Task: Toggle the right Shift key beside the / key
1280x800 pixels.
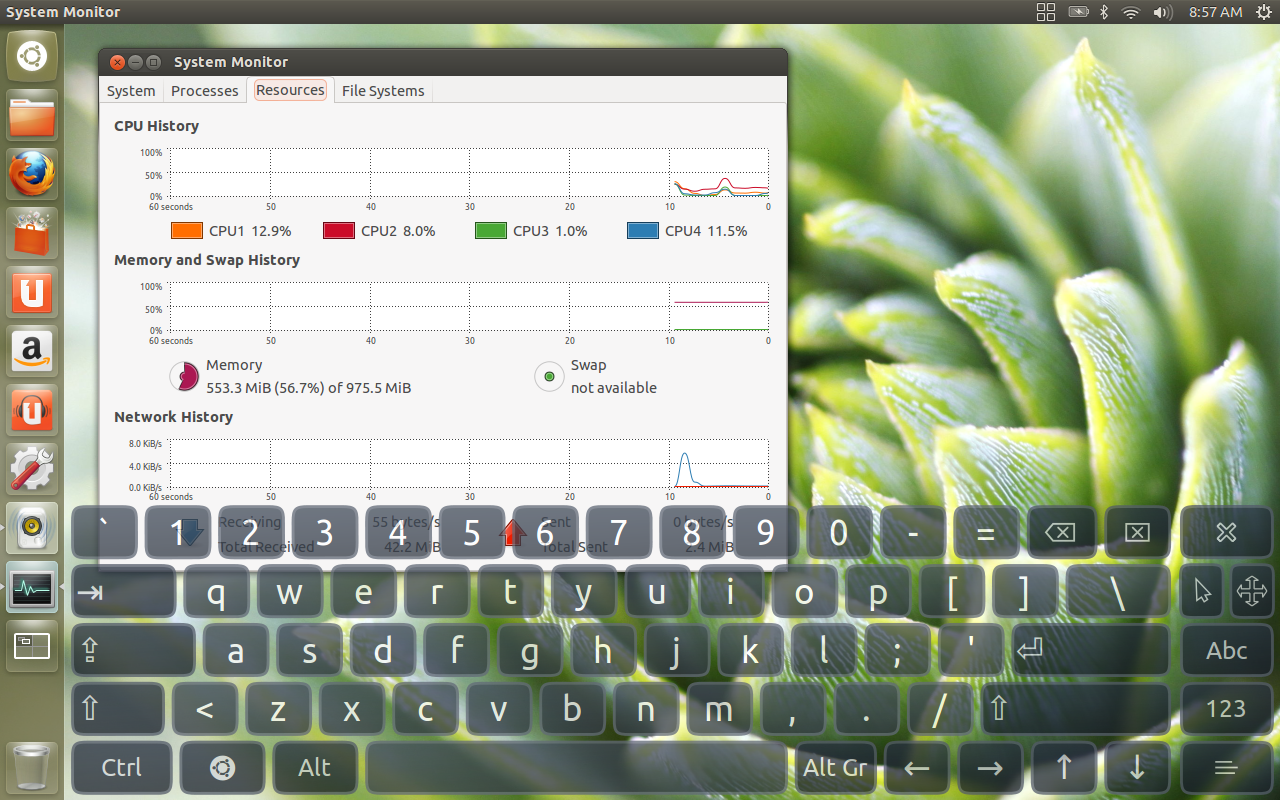Action: pos(1076,709)
